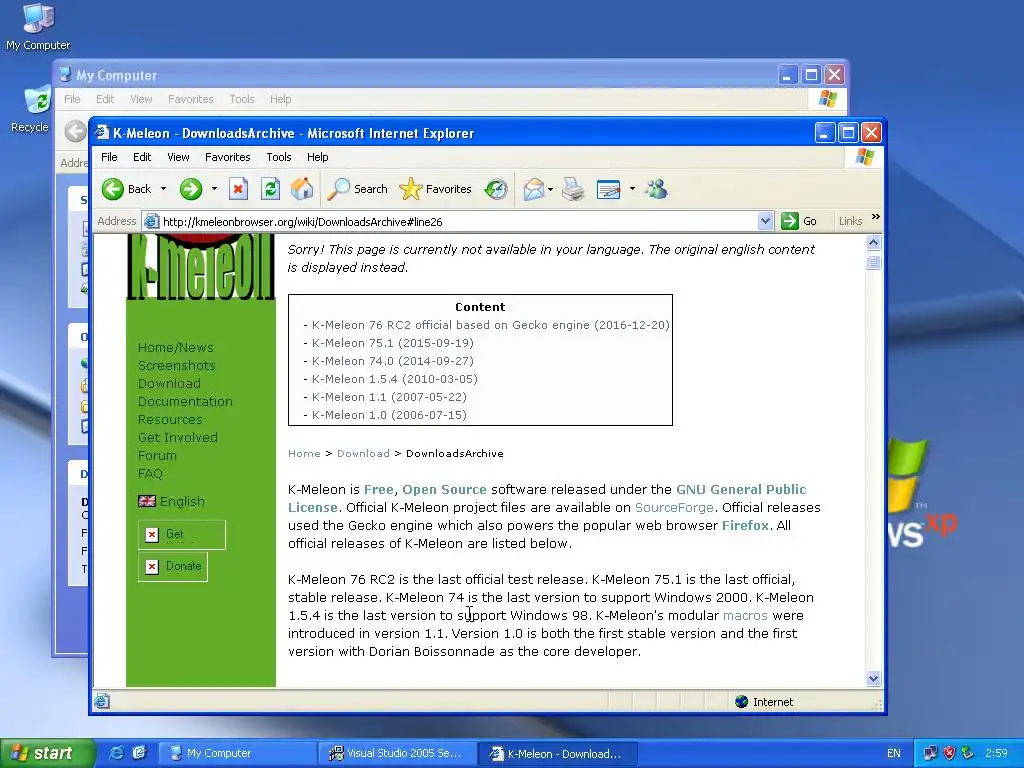Open My Computer desktop icon
Image resolution: width=1024 pixels, height=768 pixels.
pos(38,27)
